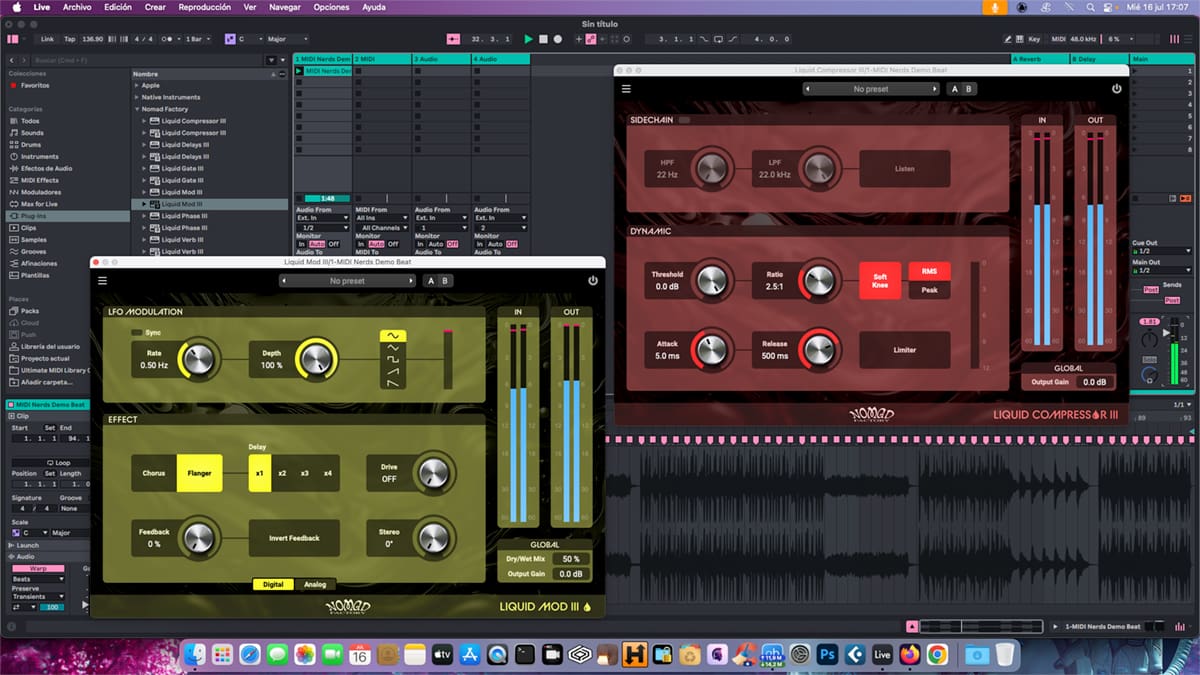Click the Tap tempo button
1200x675 pixels.
point(70,39)
